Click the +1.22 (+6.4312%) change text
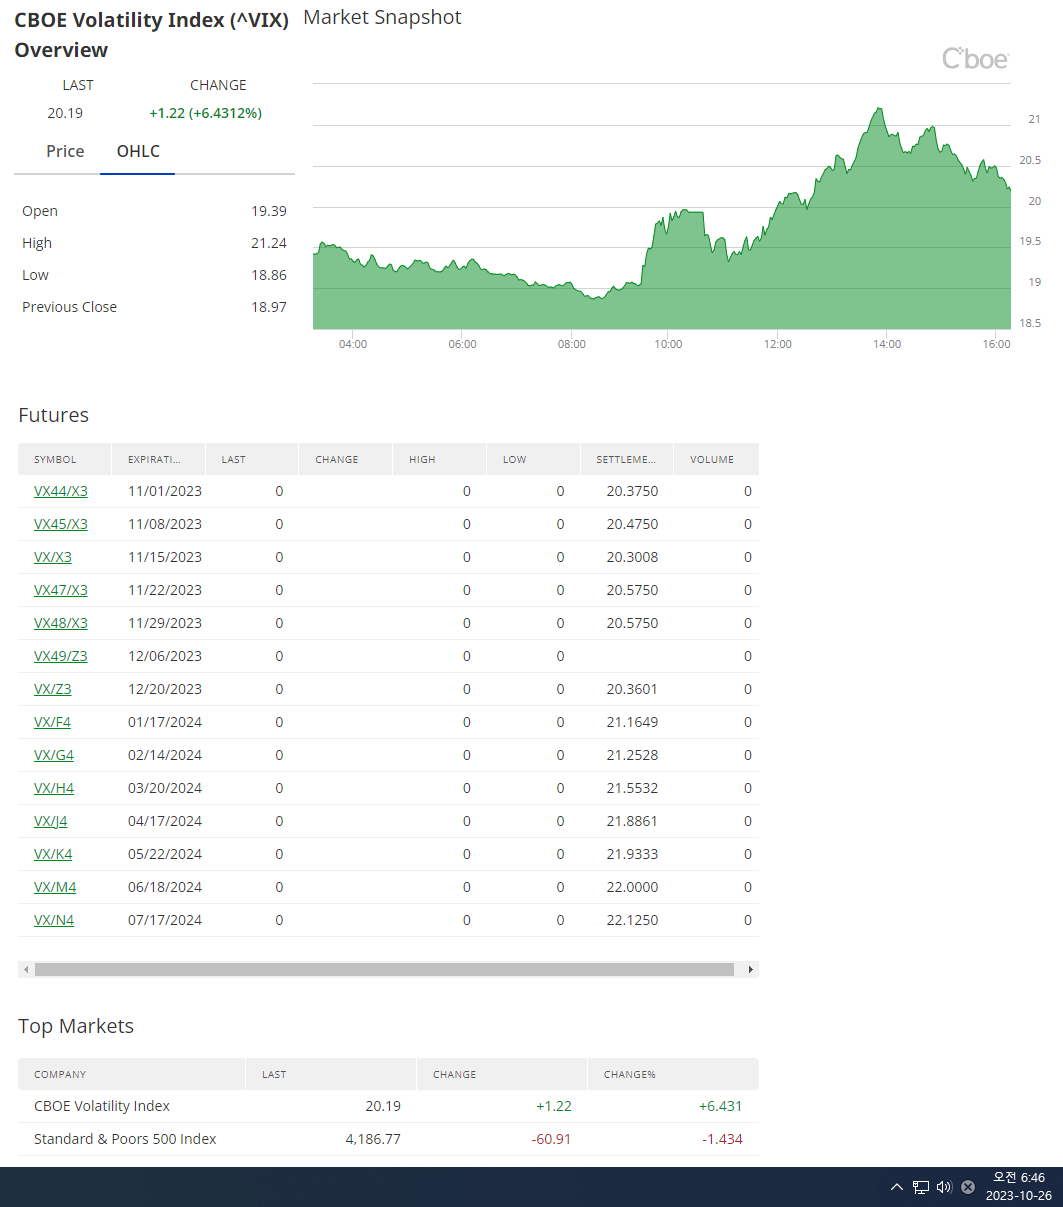Screen dimensions: 1063x1207 pos(205,113)
